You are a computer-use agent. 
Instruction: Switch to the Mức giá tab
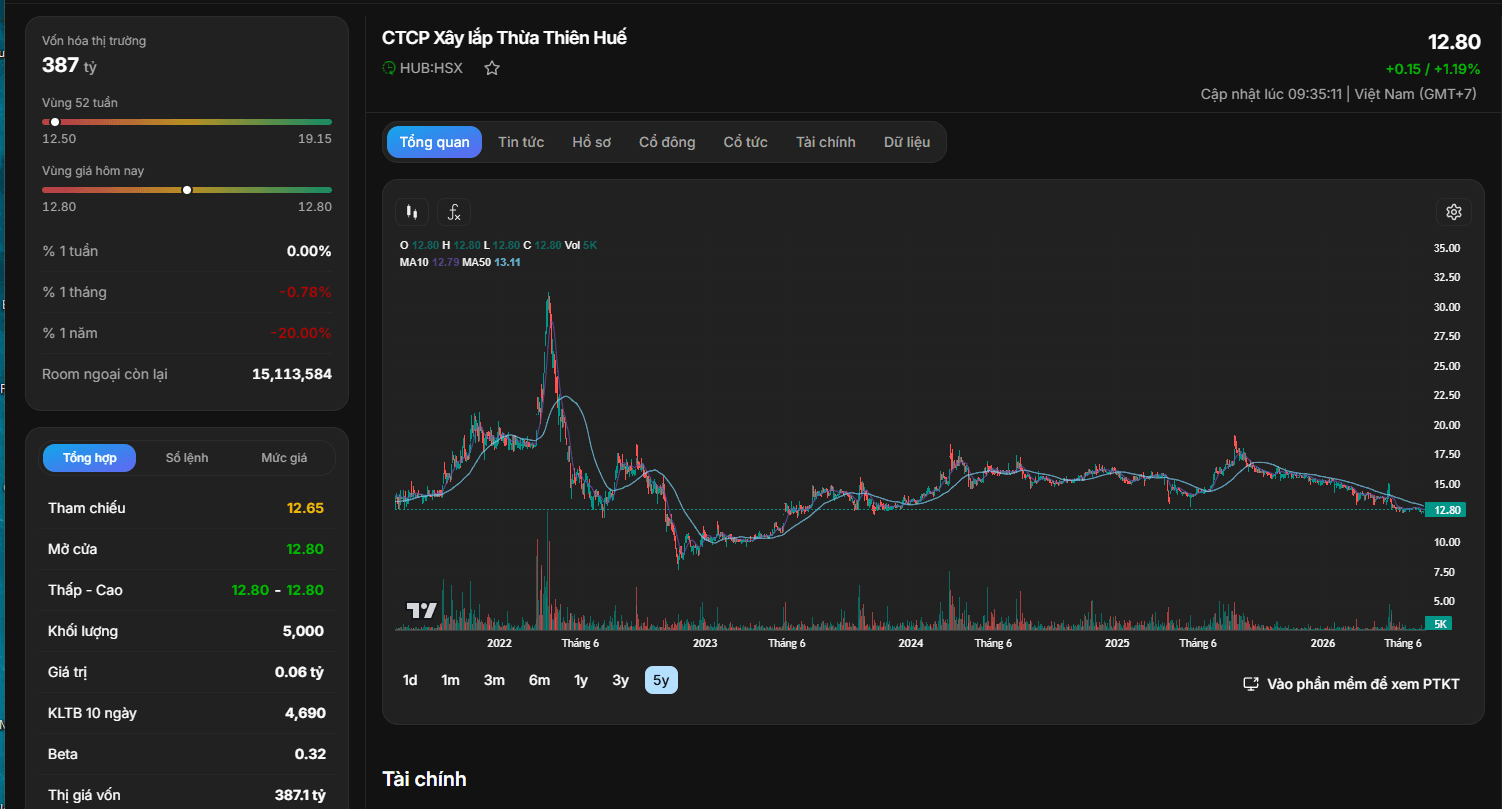click(284, 458)
